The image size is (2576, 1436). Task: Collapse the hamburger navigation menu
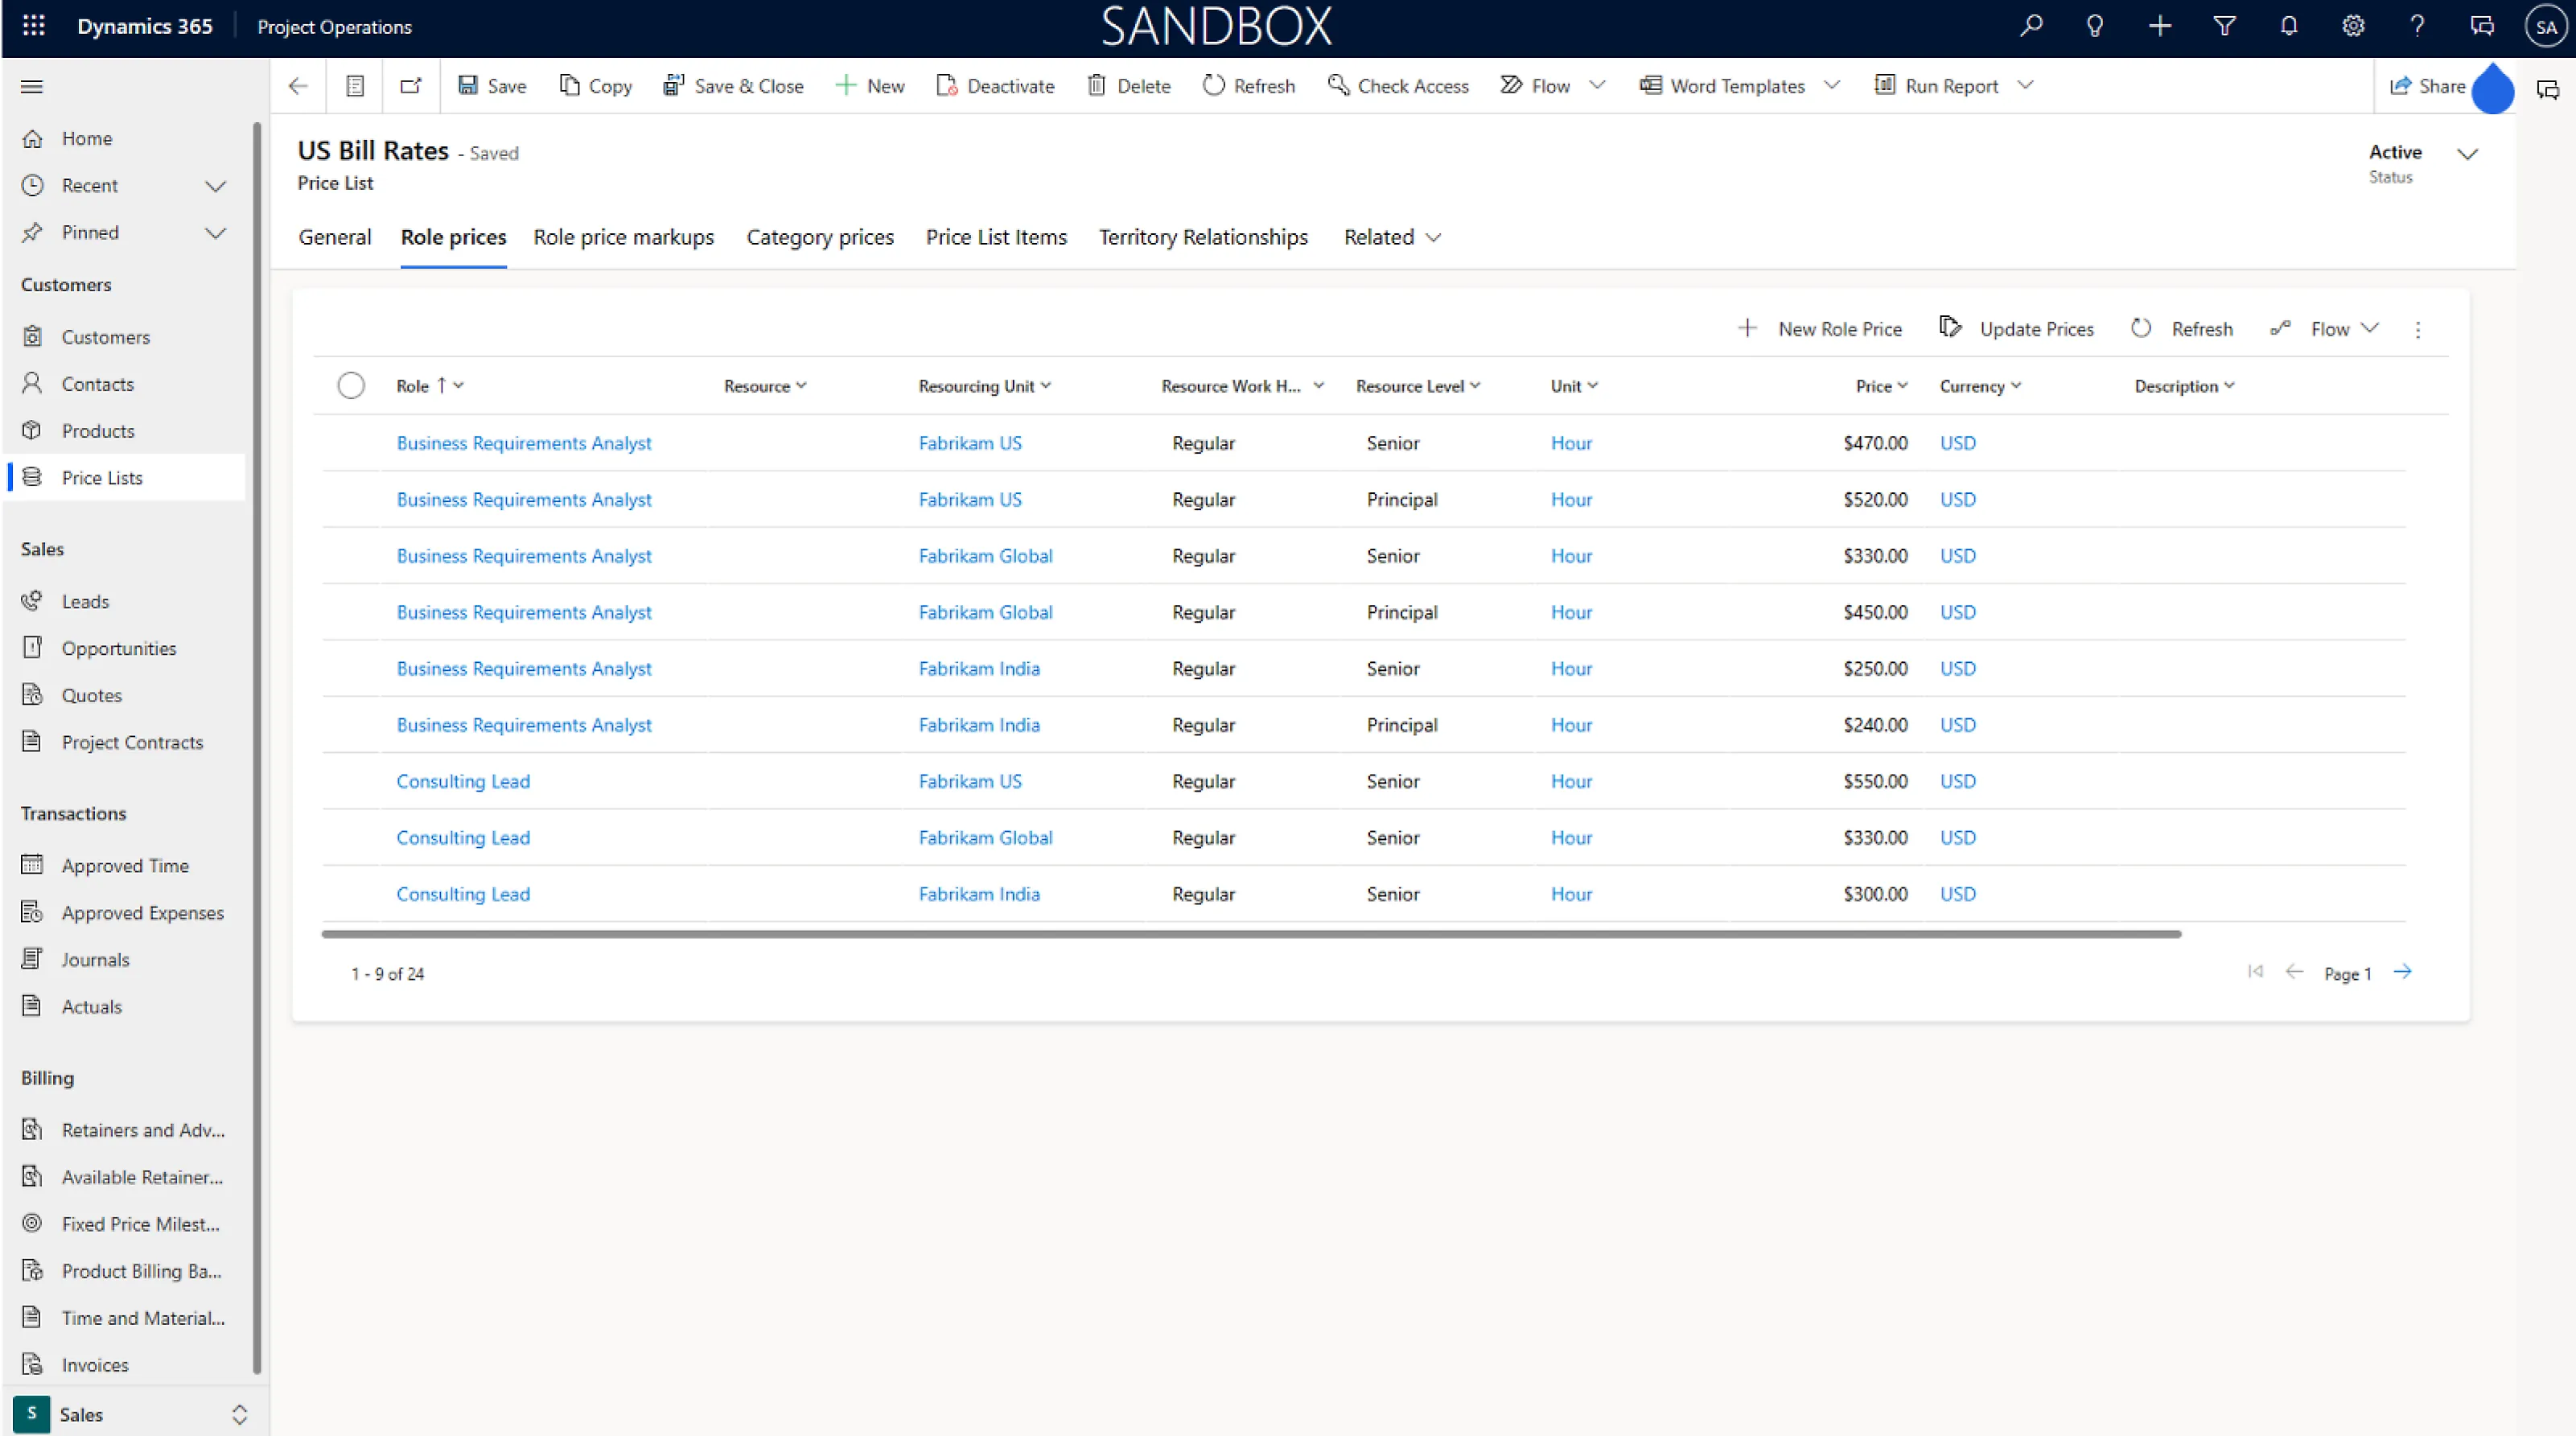(x=32, y=87)
